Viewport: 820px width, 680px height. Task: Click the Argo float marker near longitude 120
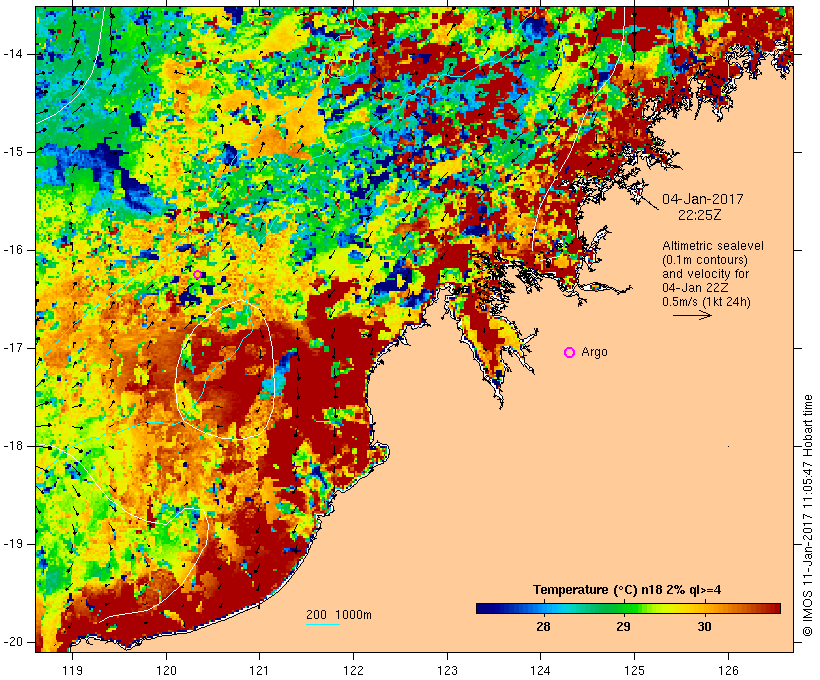point(197,275)
